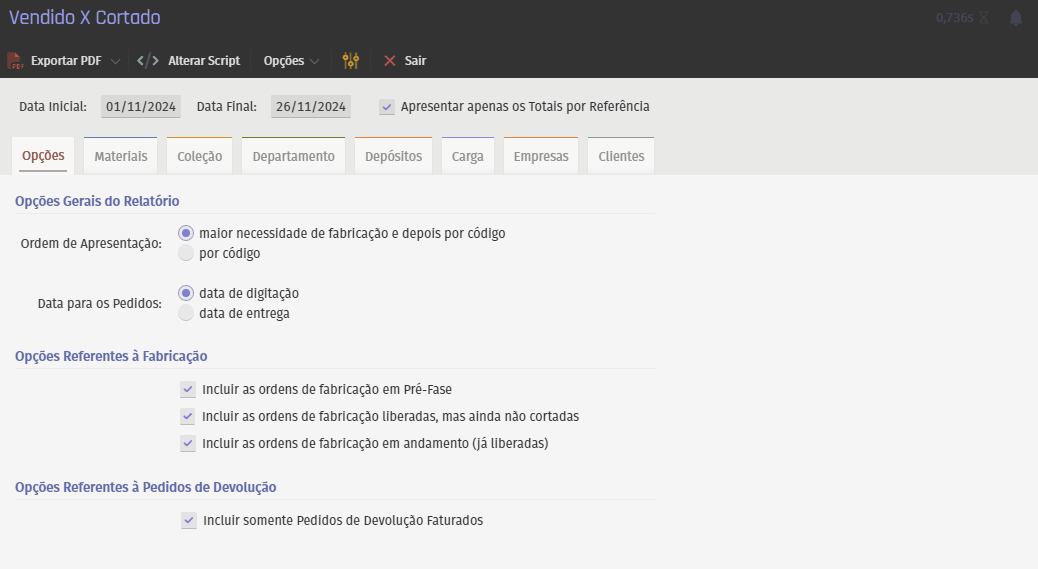Uncheck ordens de fabricação em Pré-Fase

point(188,389)
